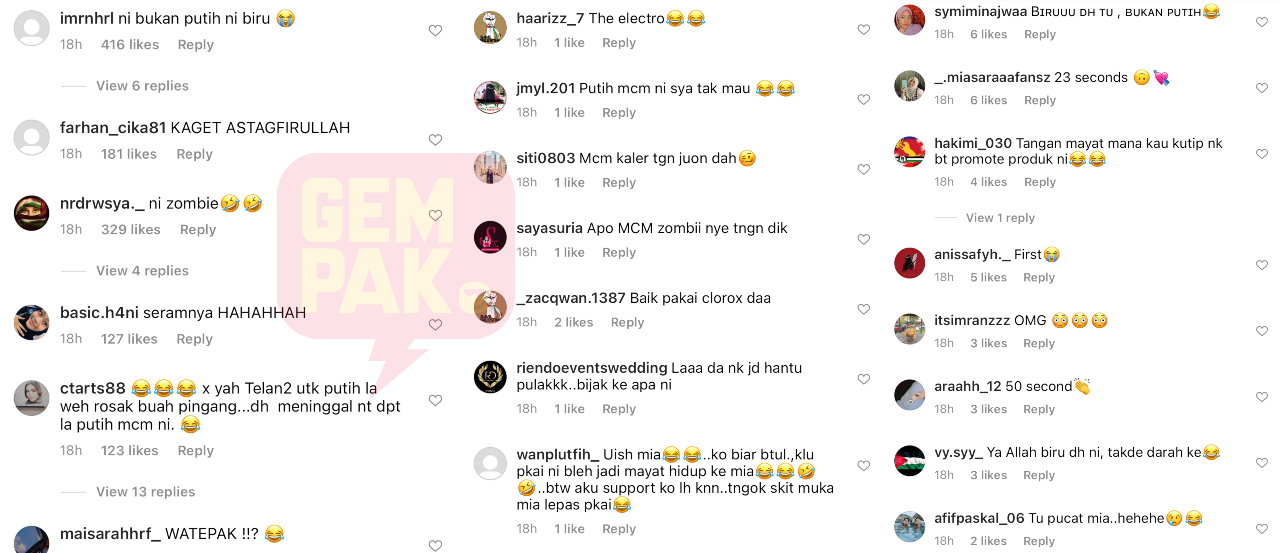Image resolution: width=1280 pixels, height=553 pixels.
Task: Tap the heart next to farhan_cika81's comment
Action: pos(435,140)
